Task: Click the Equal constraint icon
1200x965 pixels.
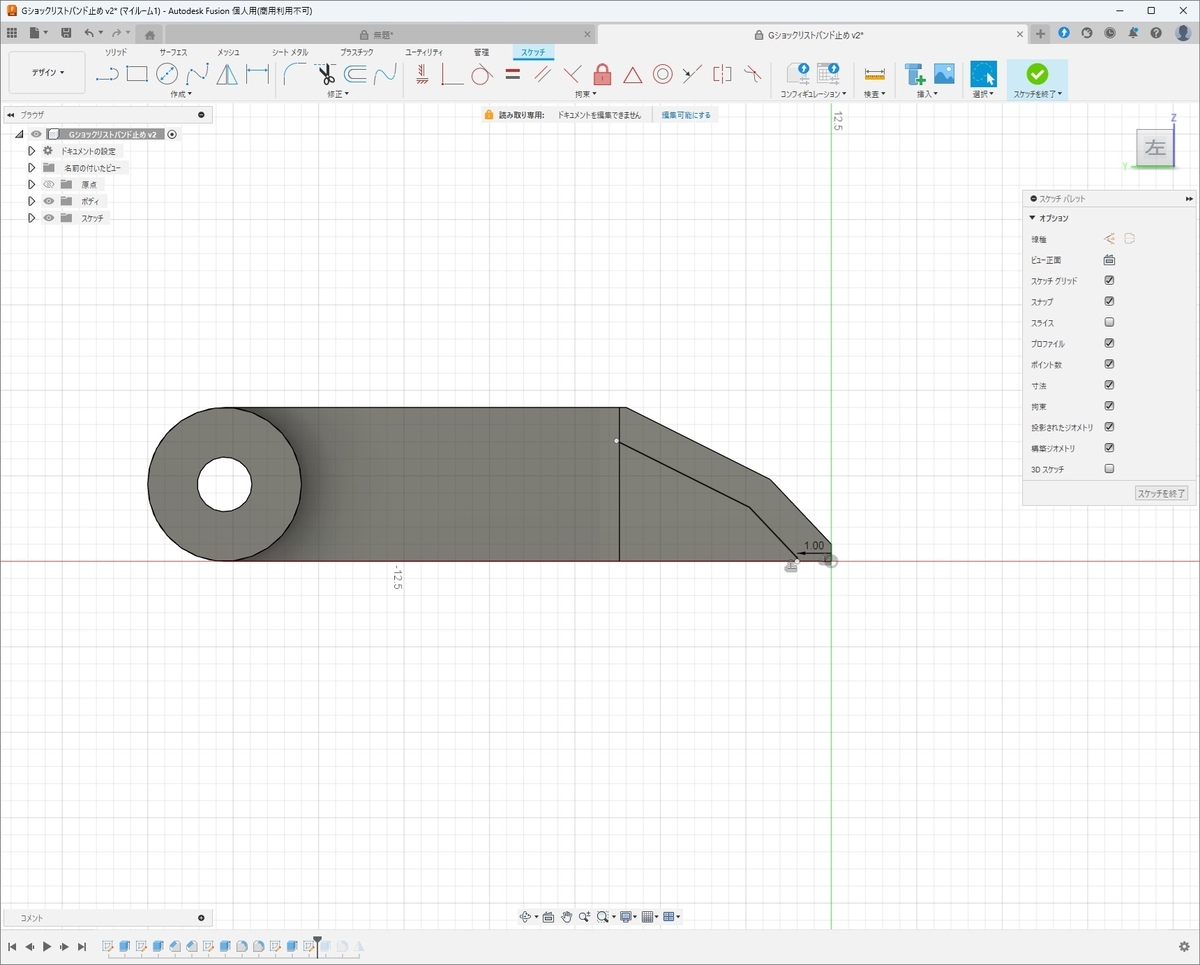Action: [x=512, y=74]
